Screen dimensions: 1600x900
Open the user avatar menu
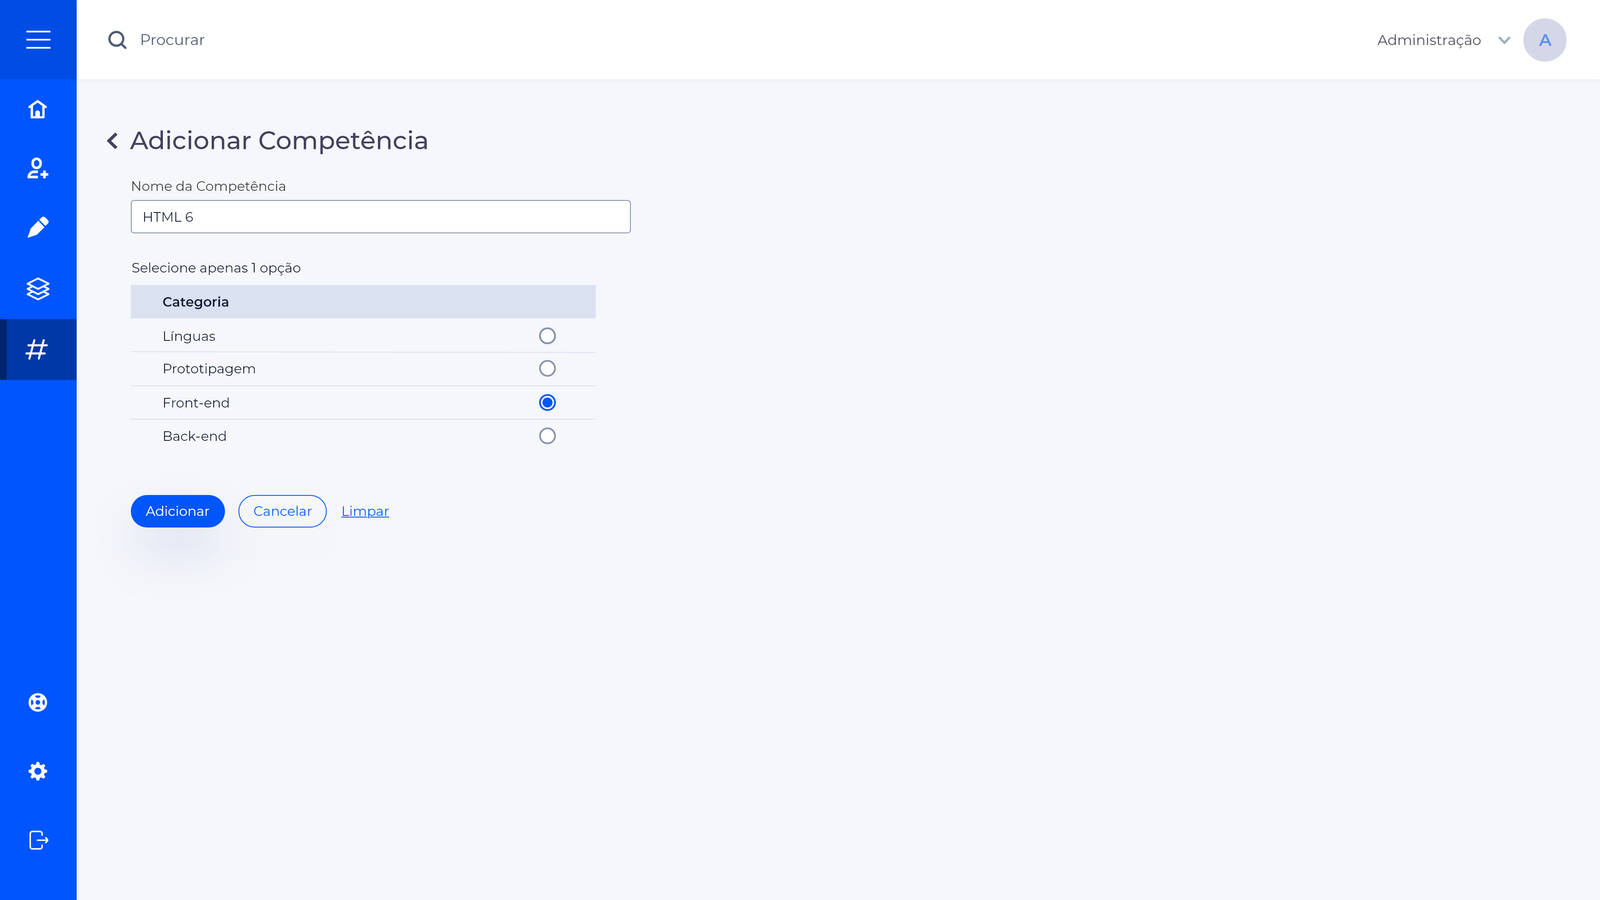pyautogui.click(x=1544, y=40)
